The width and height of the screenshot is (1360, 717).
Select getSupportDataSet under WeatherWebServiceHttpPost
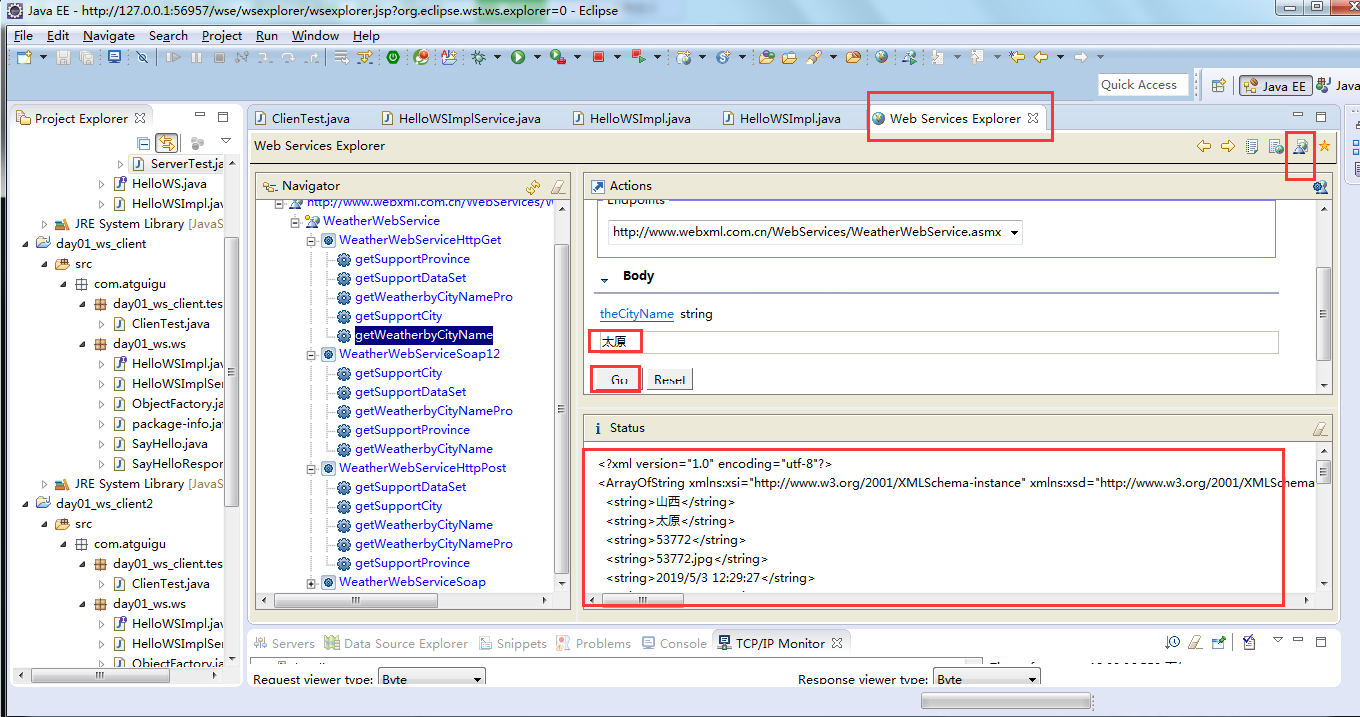click(x=410, y=487)
